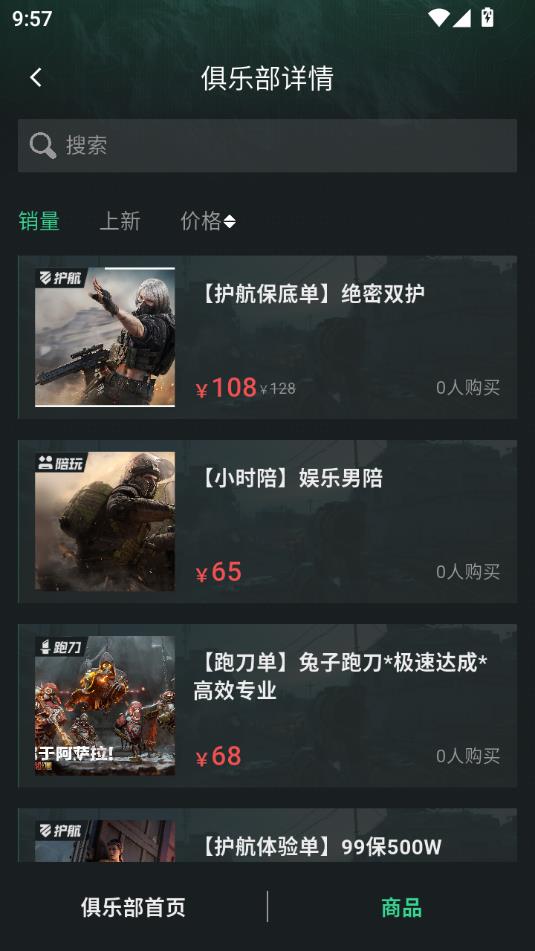Viewport: 535px width, 951px height.
Task: Click the 陪玩 badge icon
Action: (x=61, y=462)
